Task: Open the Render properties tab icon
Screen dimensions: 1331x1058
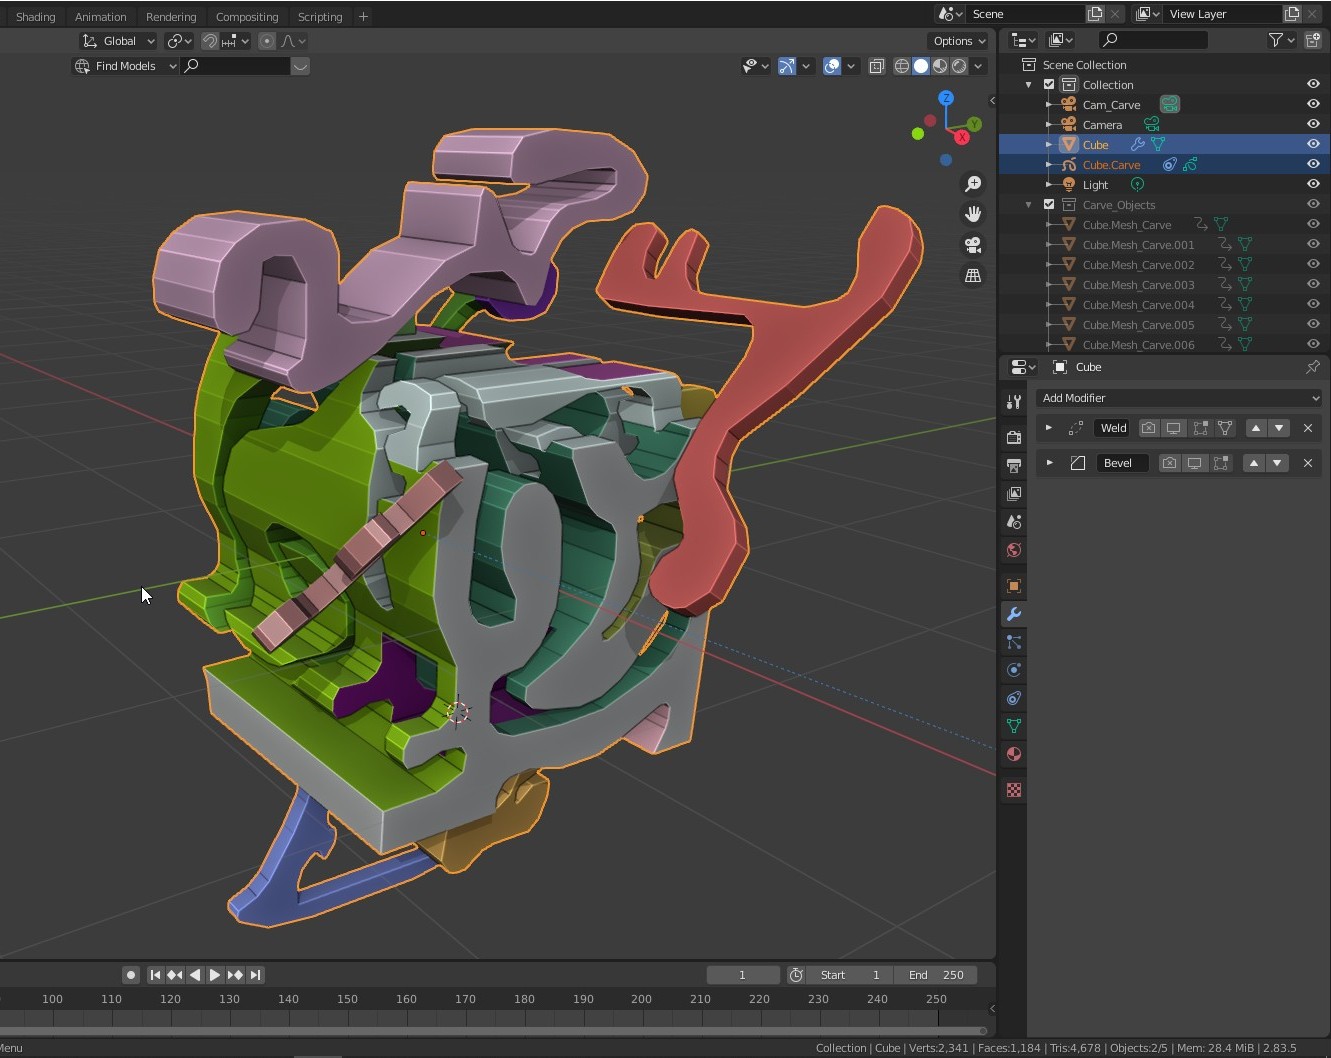Action: click(x=1013, y=437)
